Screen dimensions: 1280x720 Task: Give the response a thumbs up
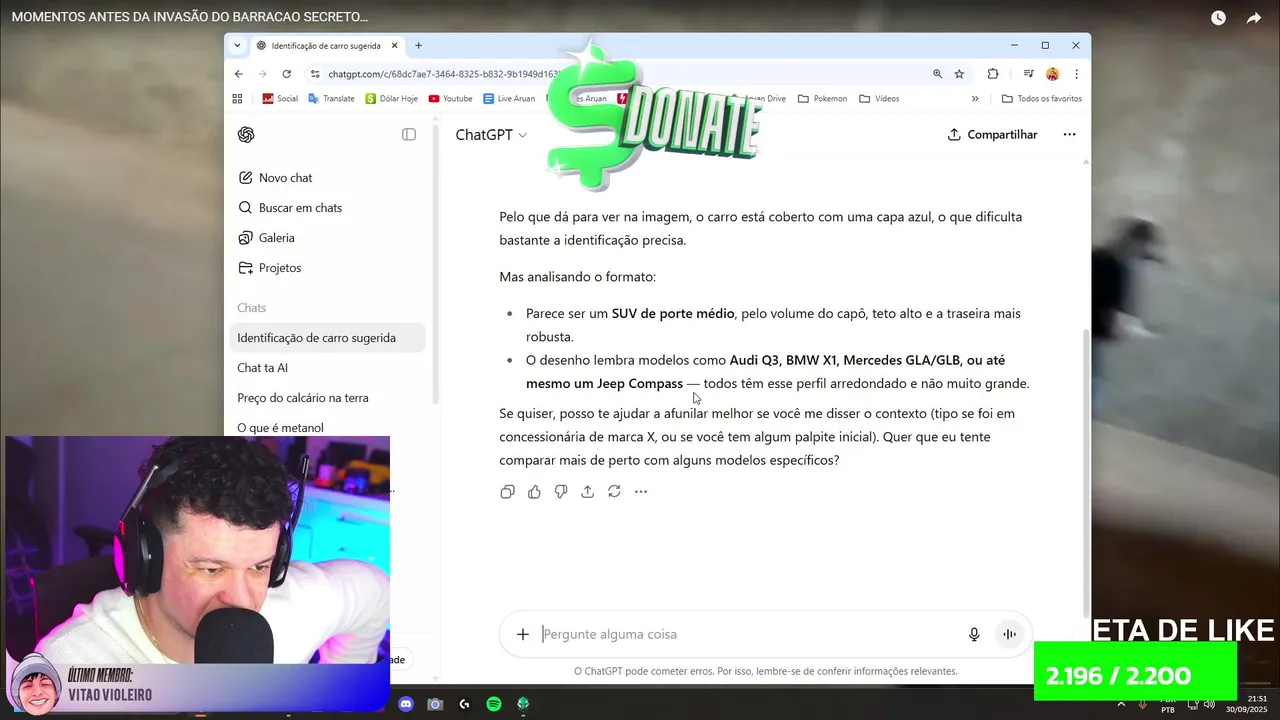pos(534,492)
